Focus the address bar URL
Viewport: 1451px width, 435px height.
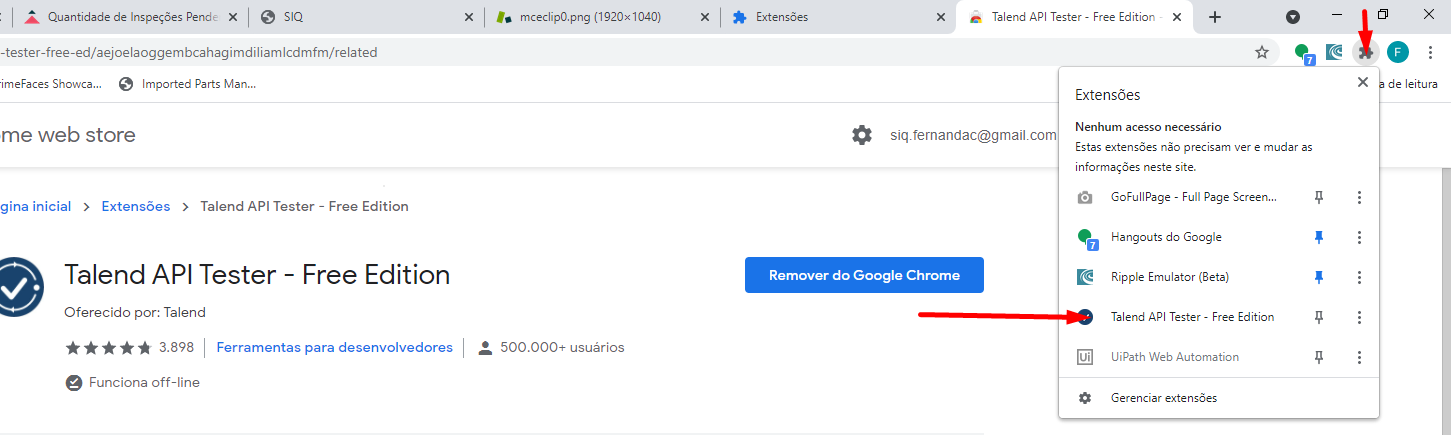coord(620,52)
